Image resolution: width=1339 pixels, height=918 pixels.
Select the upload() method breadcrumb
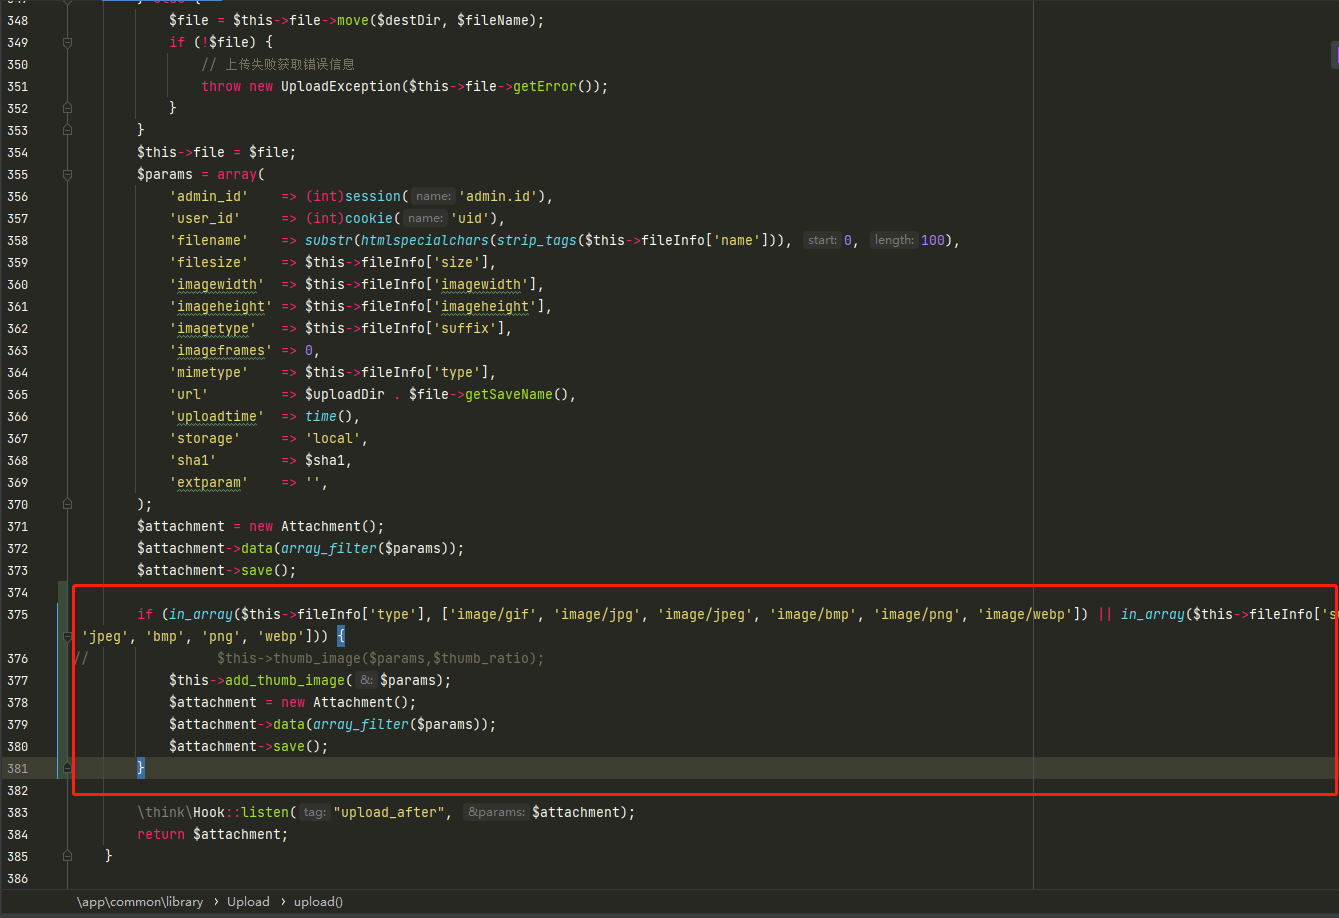pos(318,901)
